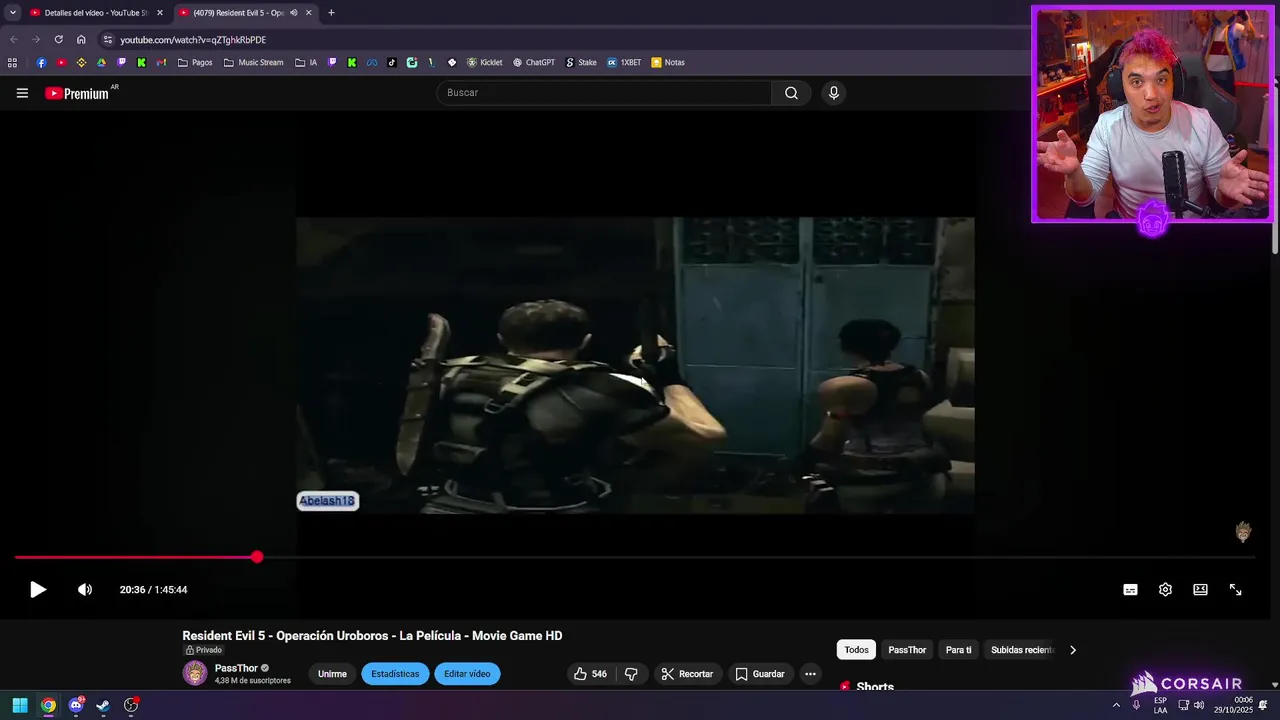1280x720 pixels.
Task: Open the Kicklet bookmark
Action: coord(484,62)
